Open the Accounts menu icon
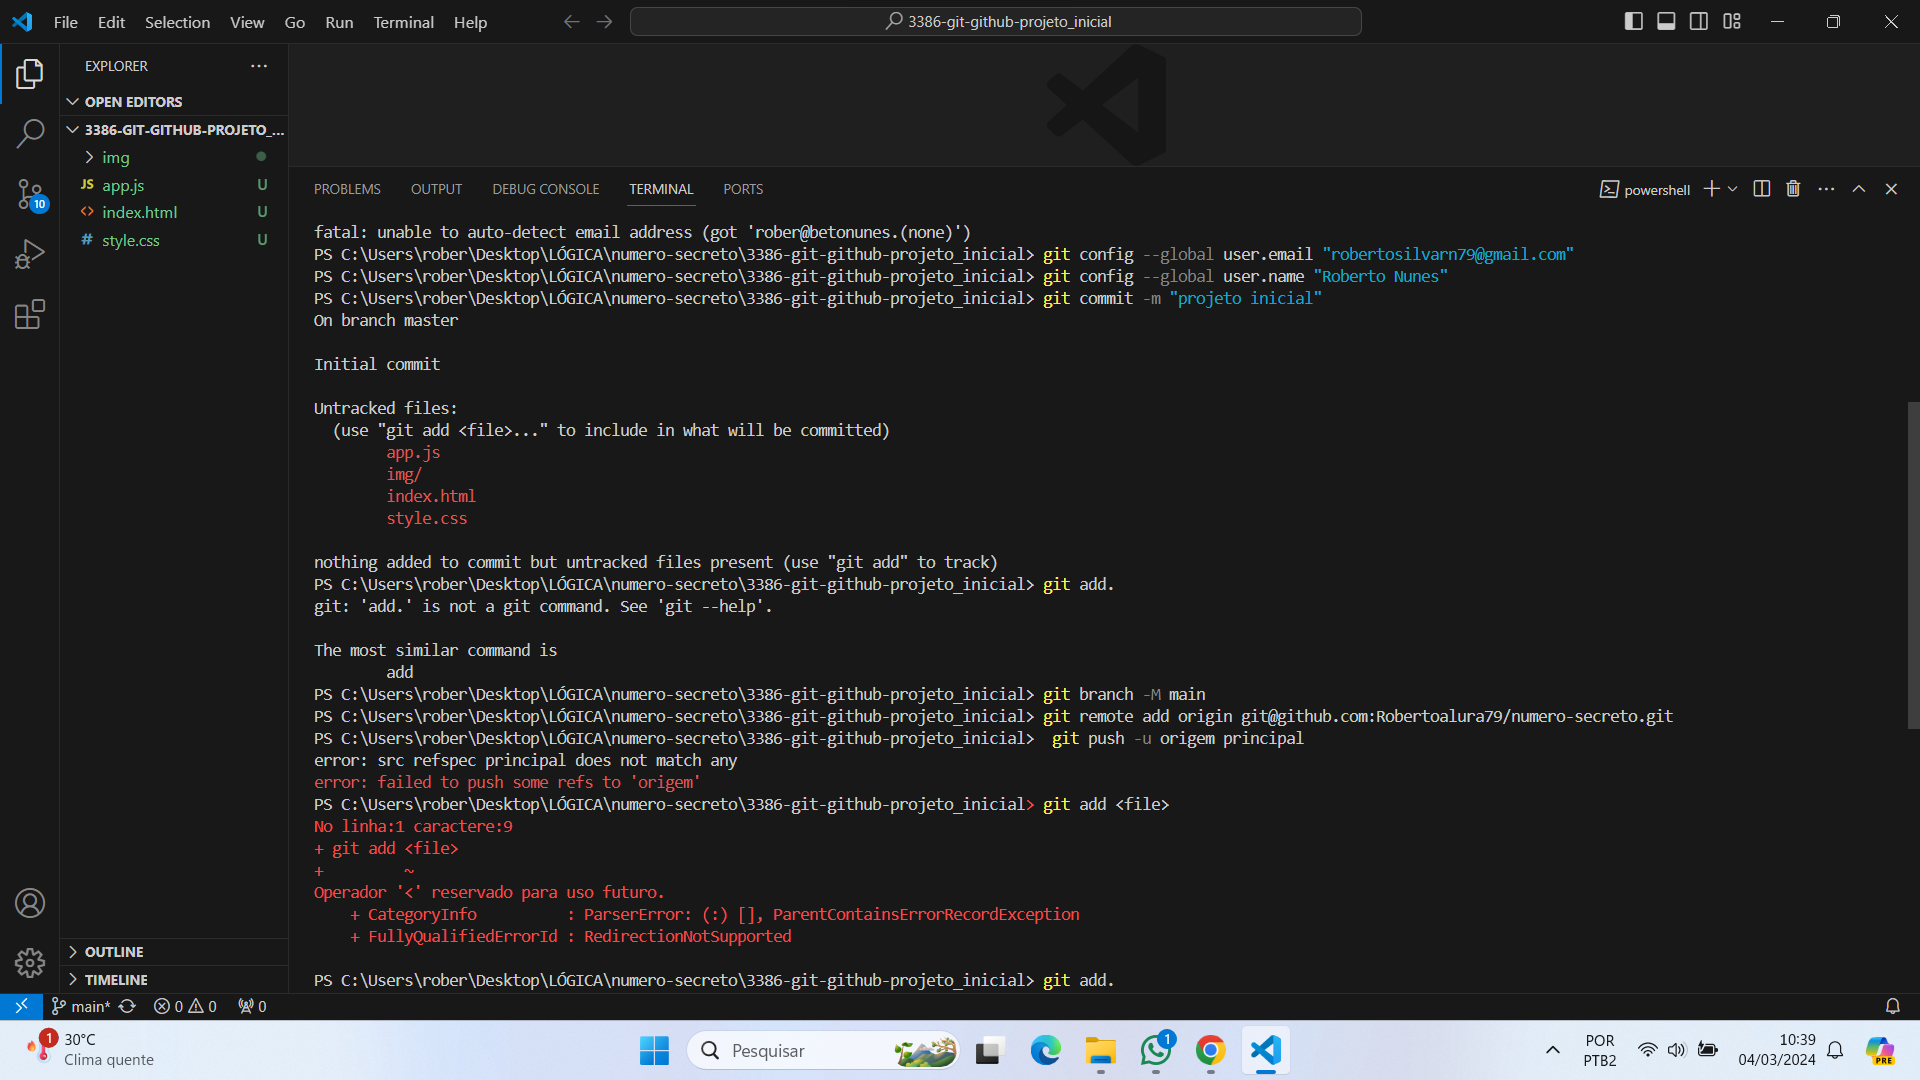1920x1080 pixels. coord(30,903)
